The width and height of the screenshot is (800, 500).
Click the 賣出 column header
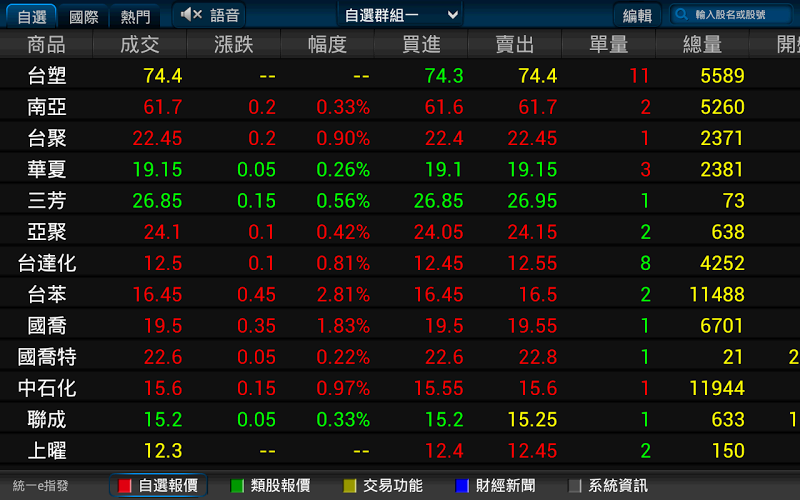514,44
